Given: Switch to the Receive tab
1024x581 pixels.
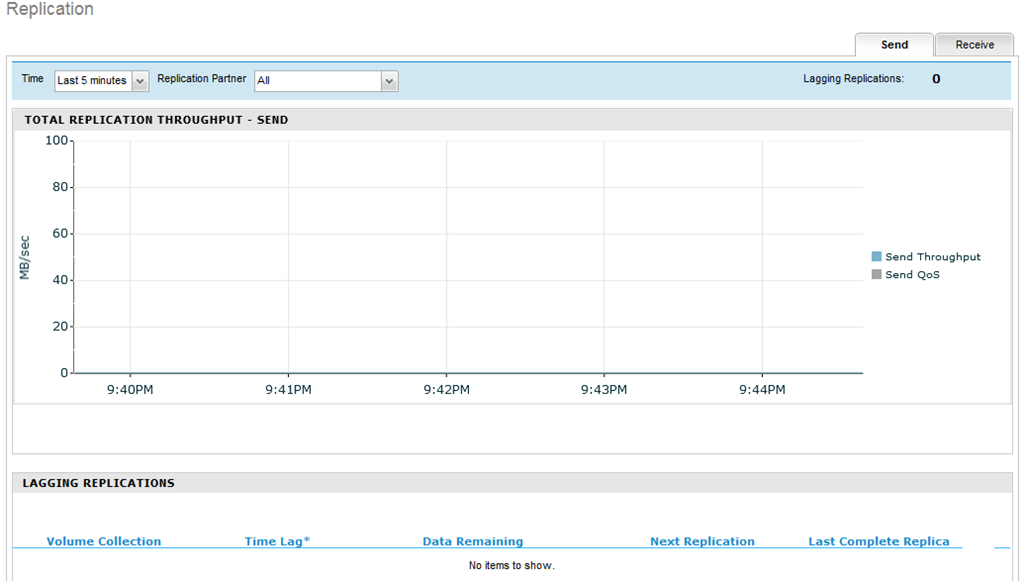Looking at the screenshot, I should [974, 45].
